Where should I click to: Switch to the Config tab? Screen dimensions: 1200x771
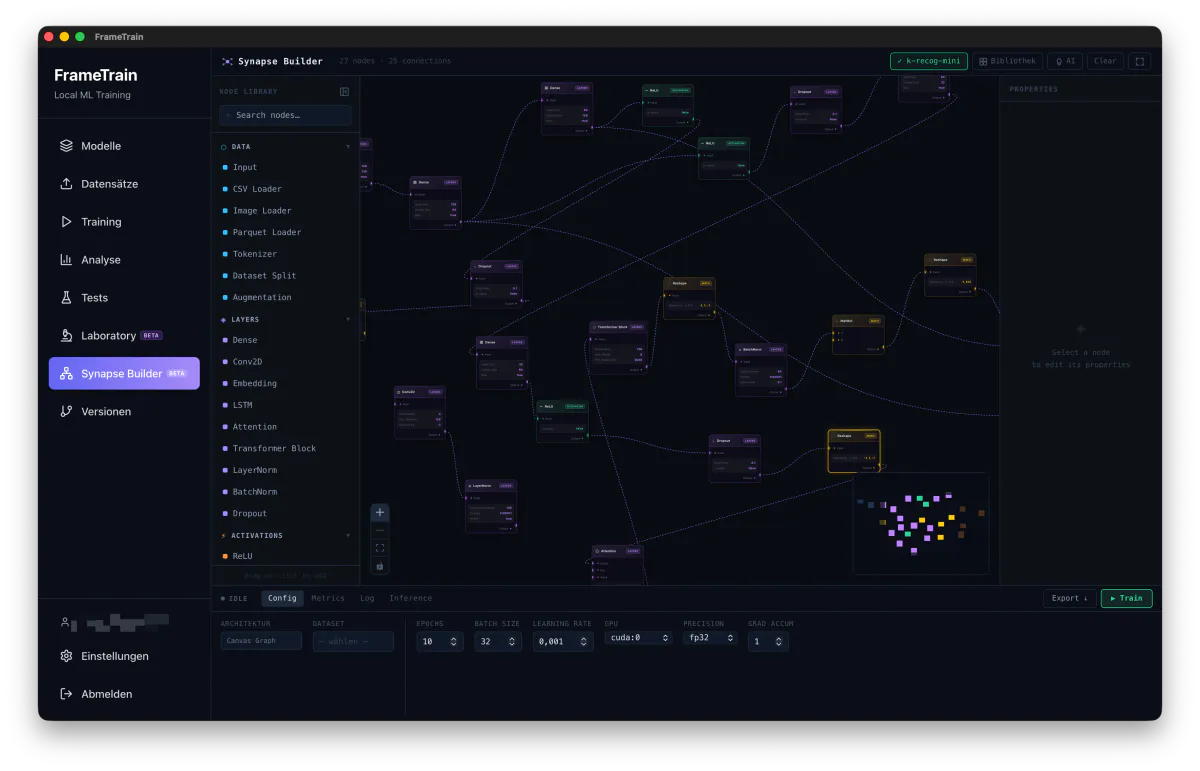coord(282,598)
